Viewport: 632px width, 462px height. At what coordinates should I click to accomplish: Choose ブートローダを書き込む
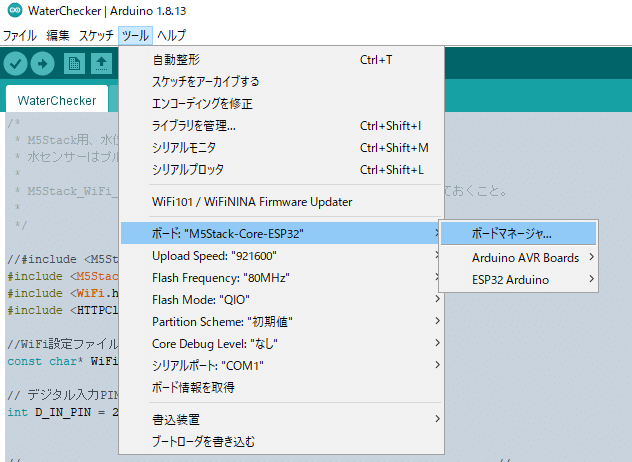point(281,441)
